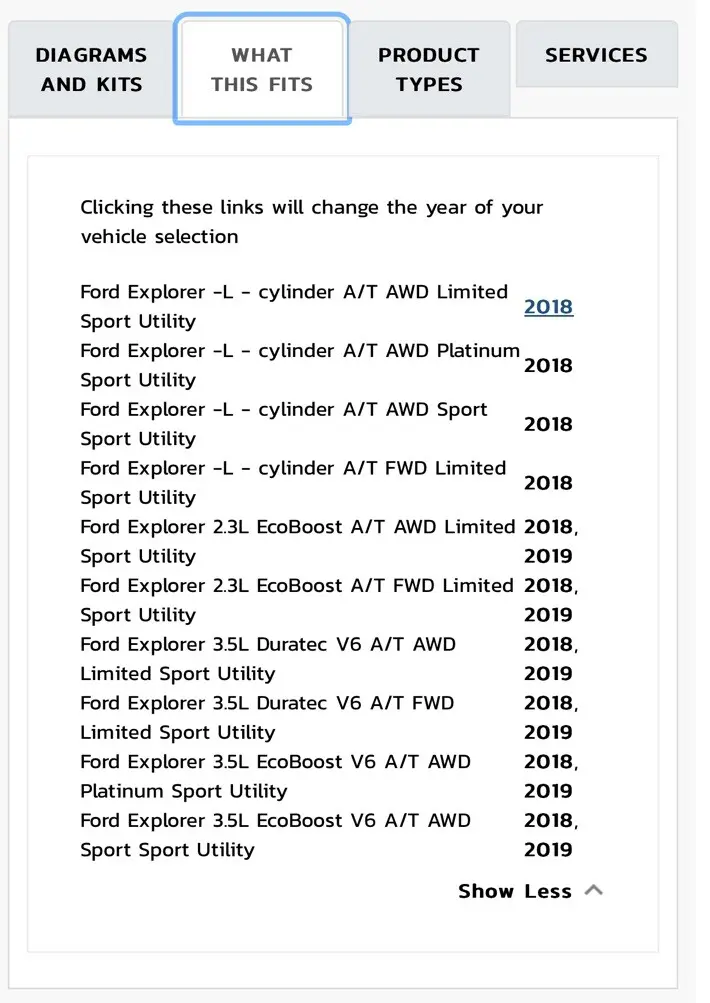The width and height of the screenshot is (710, 1003).
Task: Click 2018 for 3.5L Duratec V6 FWD
Action: point(548,703)
